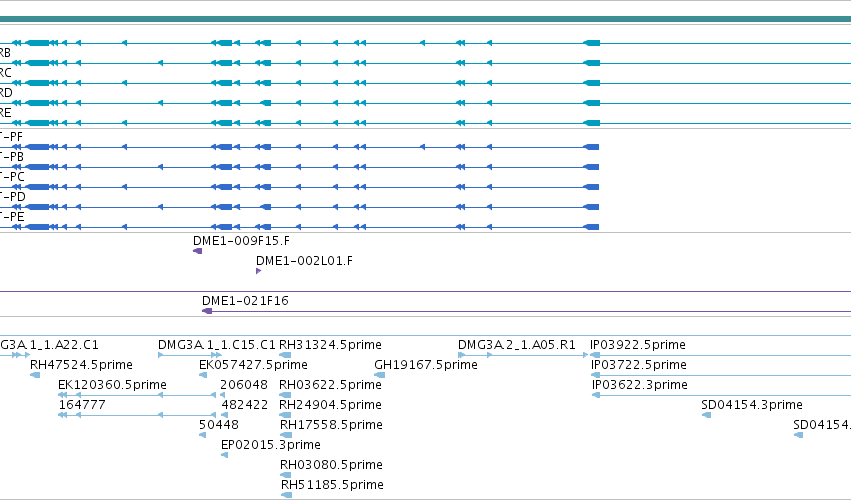Image resolution: width=851 pixels, height=500 pixels.
Task: Select the RH51185.5prime EST label
Action: coord(332,485)
